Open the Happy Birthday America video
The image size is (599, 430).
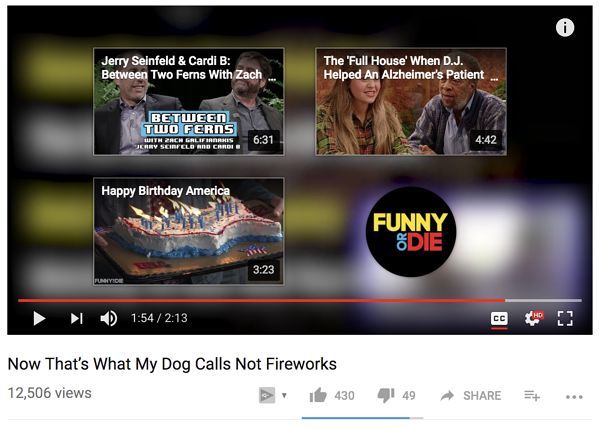tap(189, 231)
